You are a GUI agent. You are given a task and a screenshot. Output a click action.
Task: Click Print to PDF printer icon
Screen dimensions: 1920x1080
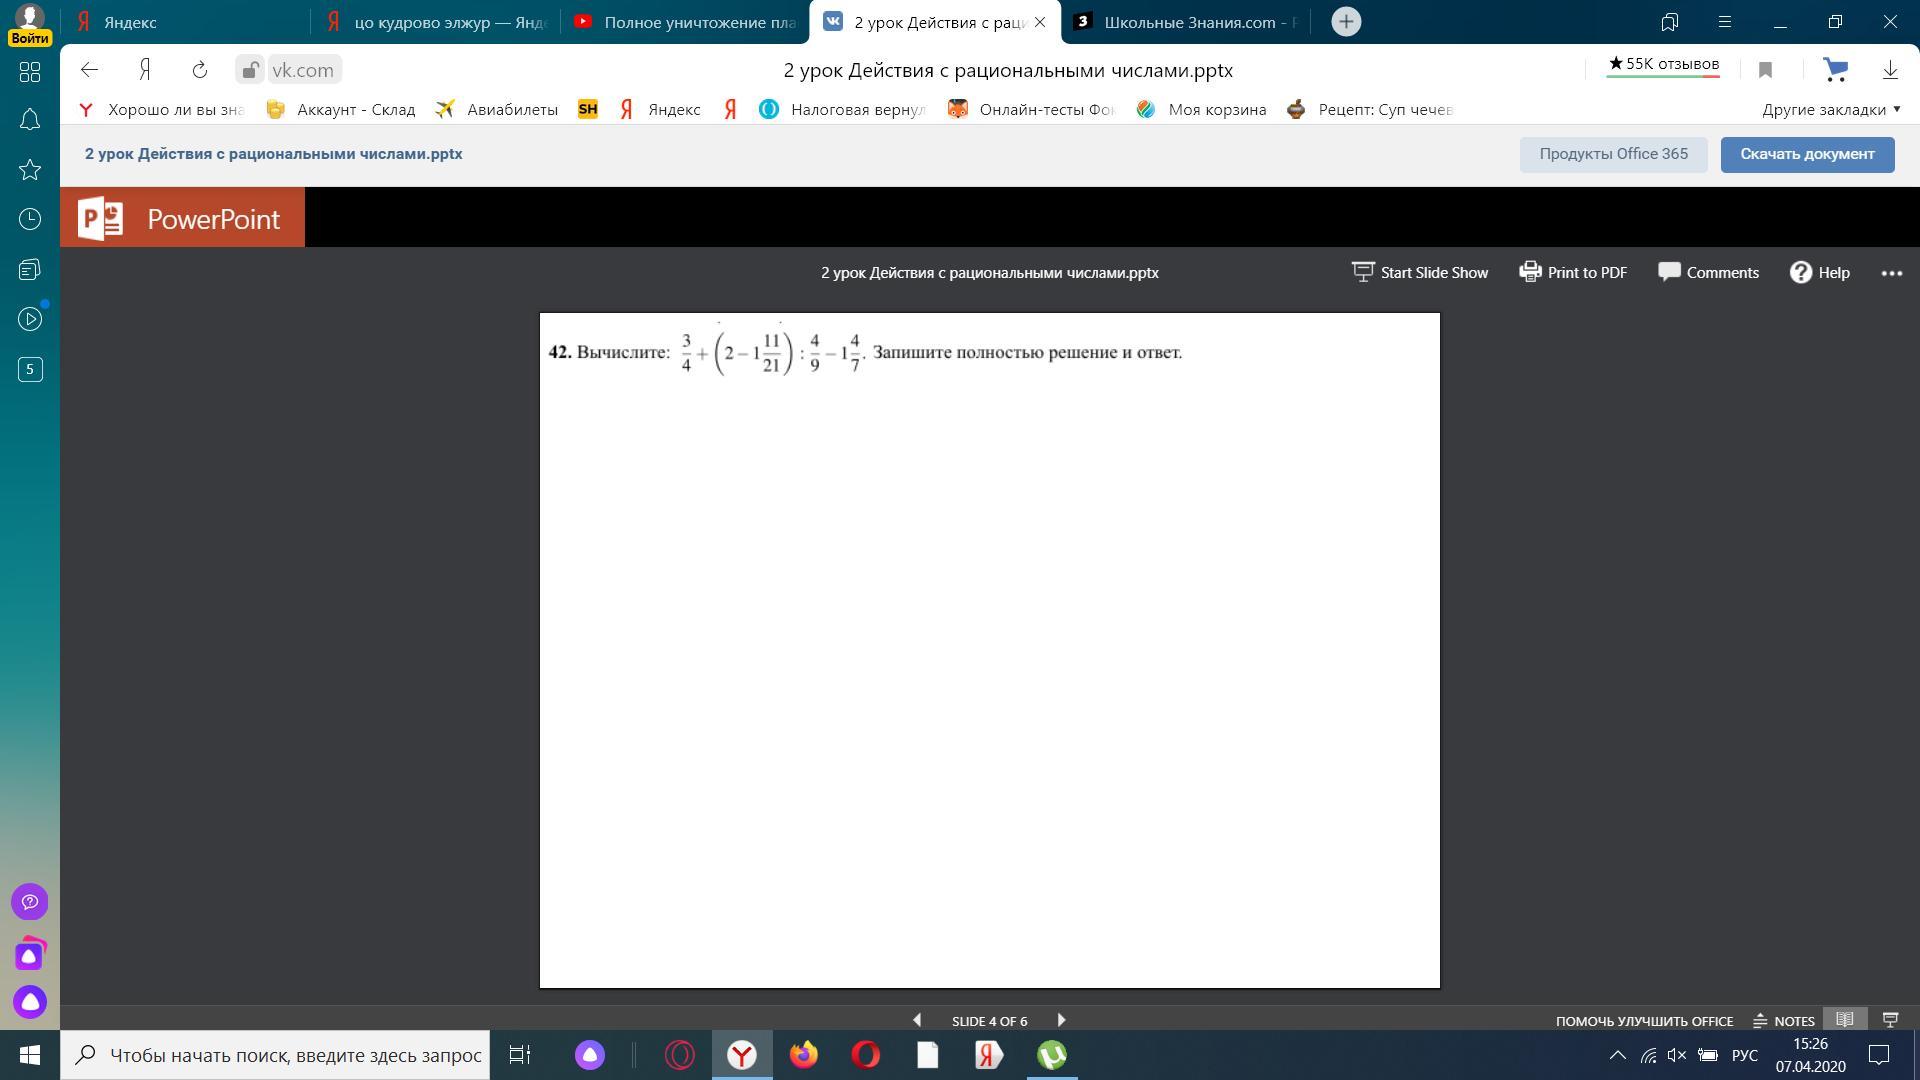click(x=1530, y=272)
